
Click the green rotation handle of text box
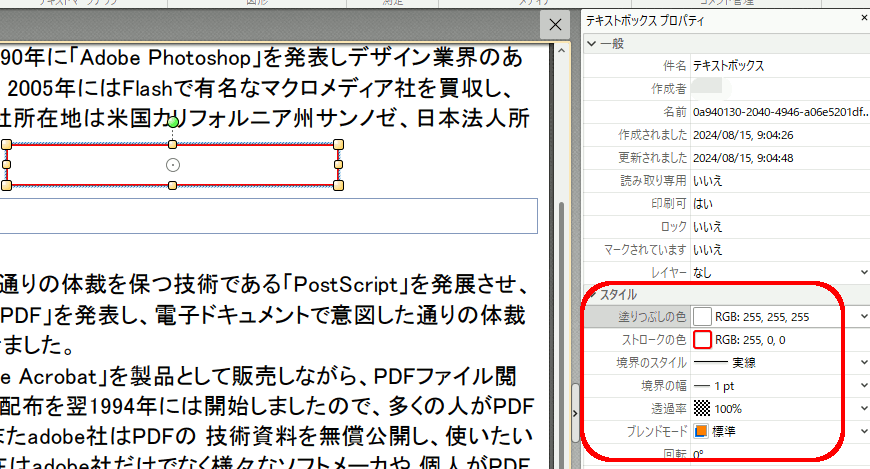click(173, 122)
